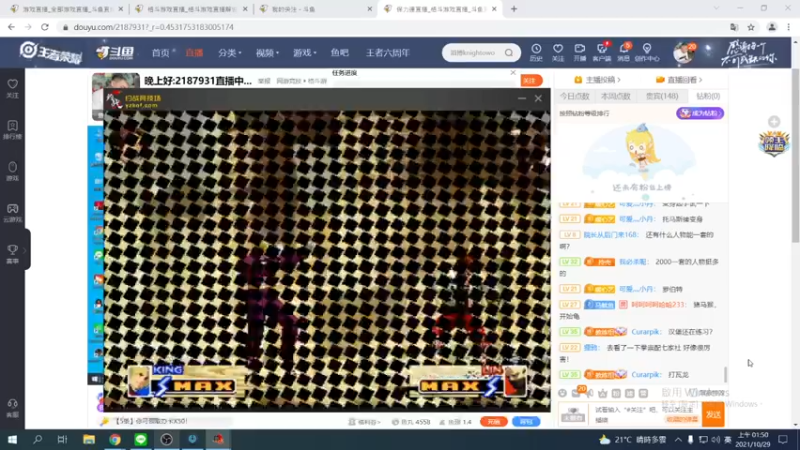Click the user avatar in the top navbar
The image size is (800, 450).
tap(683, 53)
